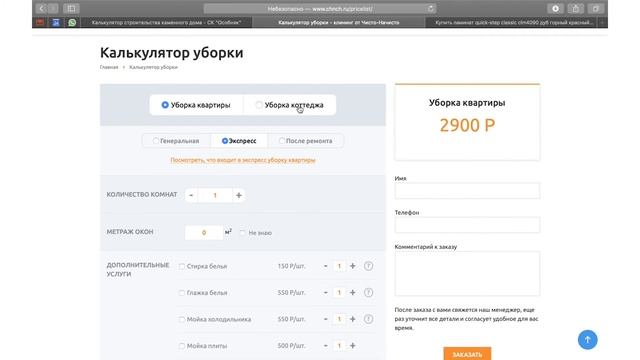Click the 500 Р/шт. price text
Image resolution: width=640 pixels, height=360 pixels.
click(x=291, y=346)
